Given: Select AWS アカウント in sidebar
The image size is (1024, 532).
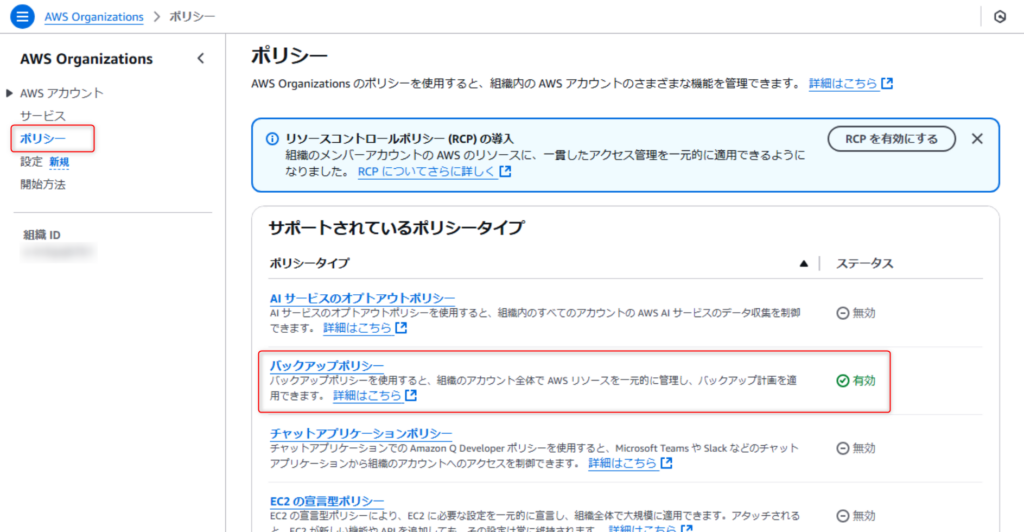Looking at the screenshot, I should tap(61, 93).
